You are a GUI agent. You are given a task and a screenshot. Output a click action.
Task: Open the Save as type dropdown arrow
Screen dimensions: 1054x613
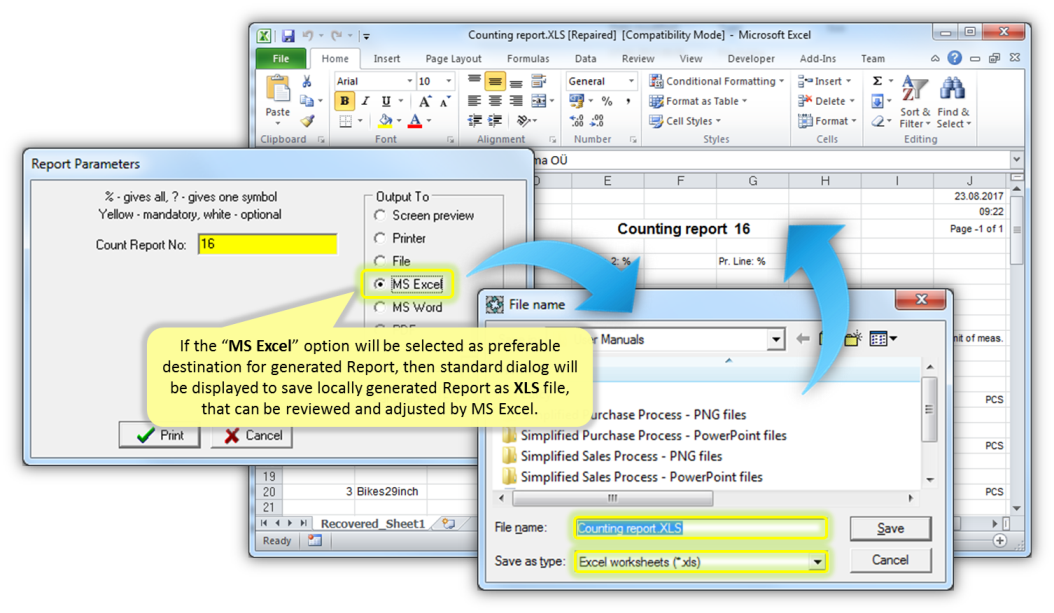pos(817,562)
